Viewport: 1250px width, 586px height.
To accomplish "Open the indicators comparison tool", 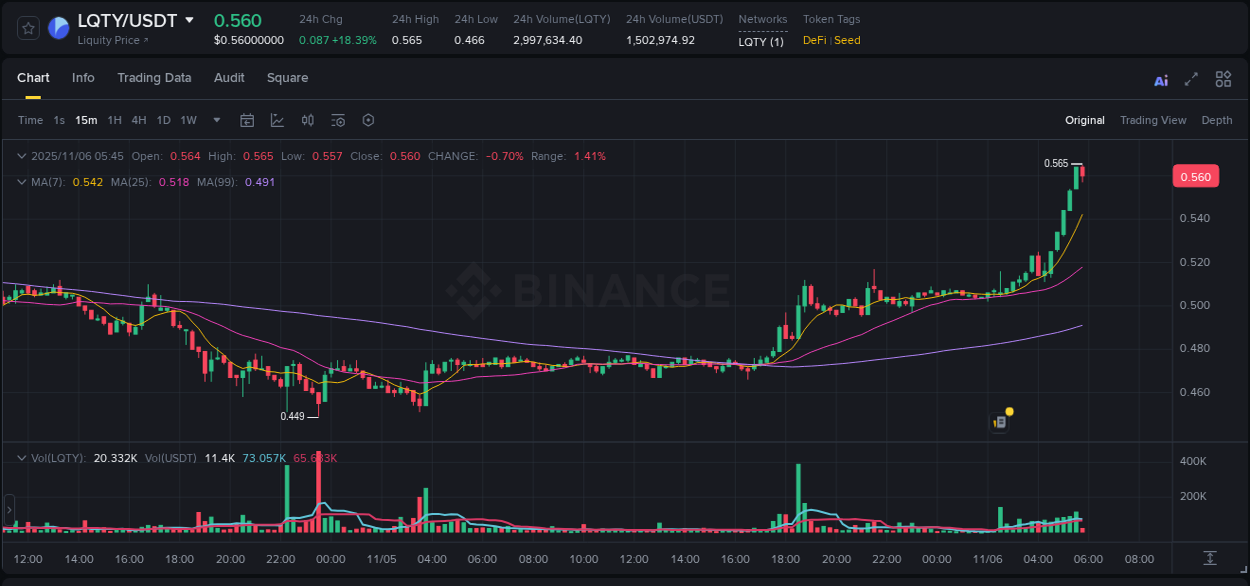I will tap(307, 119).
